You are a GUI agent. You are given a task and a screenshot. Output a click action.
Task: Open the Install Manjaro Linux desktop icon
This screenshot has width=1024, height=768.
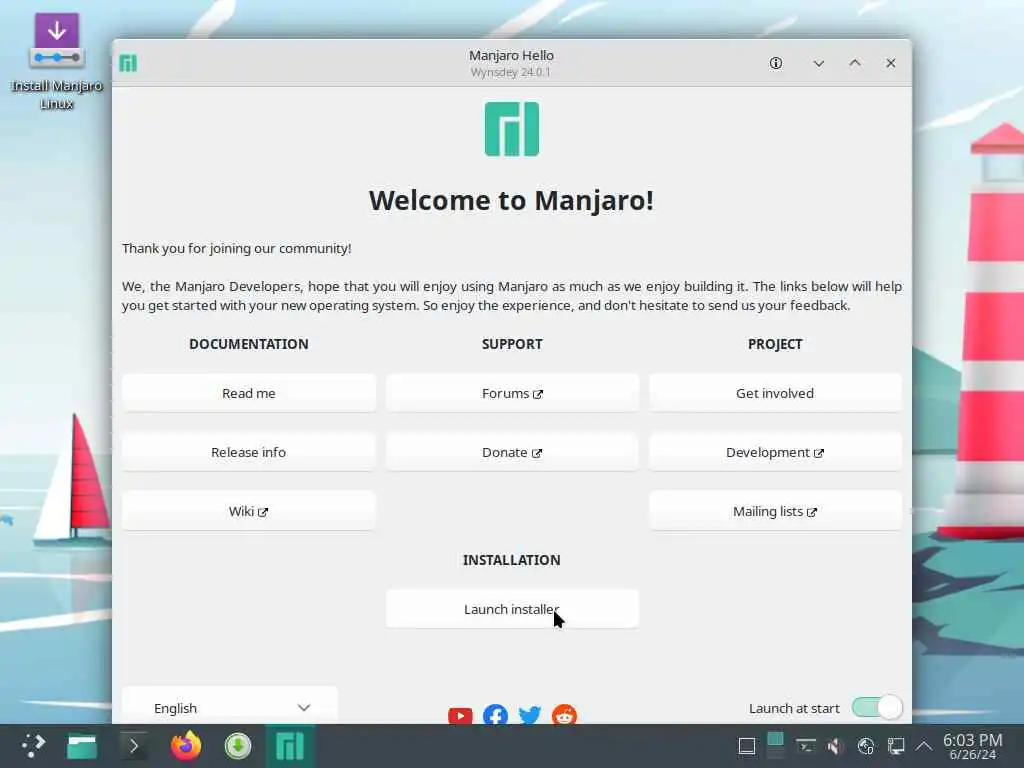[56, 60]
